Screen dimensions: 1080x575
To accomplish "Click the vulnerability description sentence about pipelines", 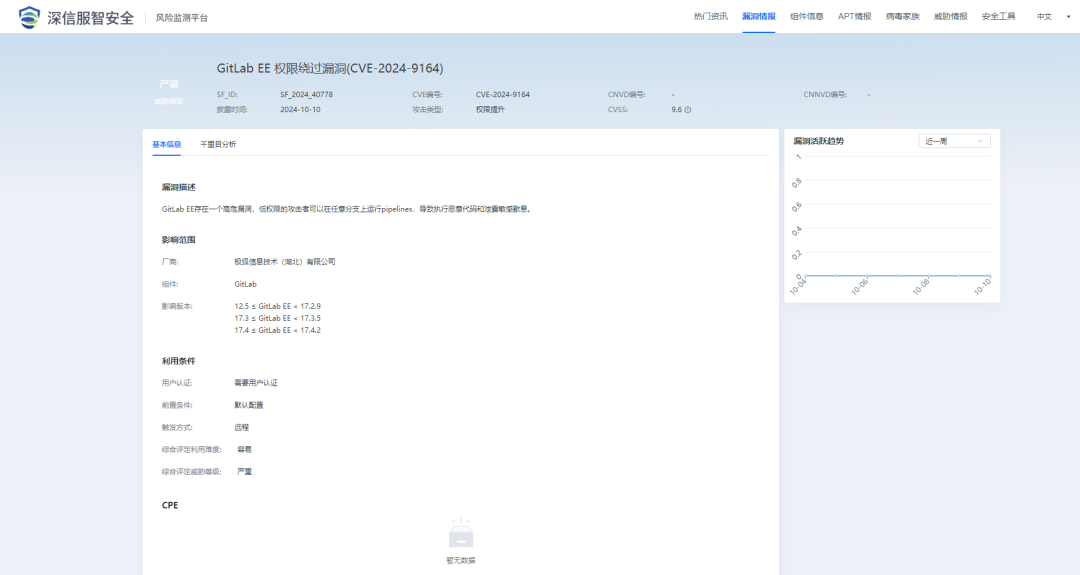I will (347, 209).
